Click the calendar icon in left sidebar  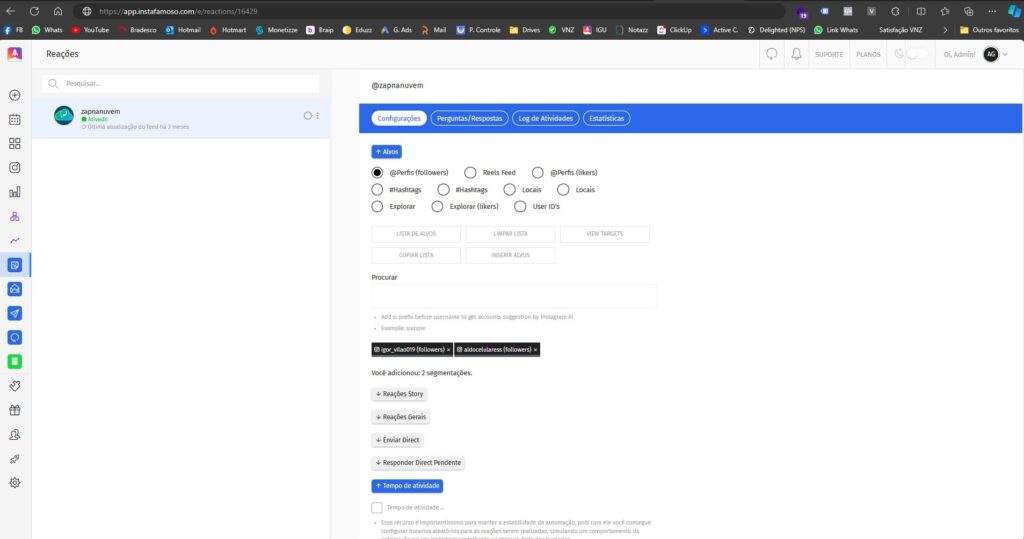click(x=15, y=120)
